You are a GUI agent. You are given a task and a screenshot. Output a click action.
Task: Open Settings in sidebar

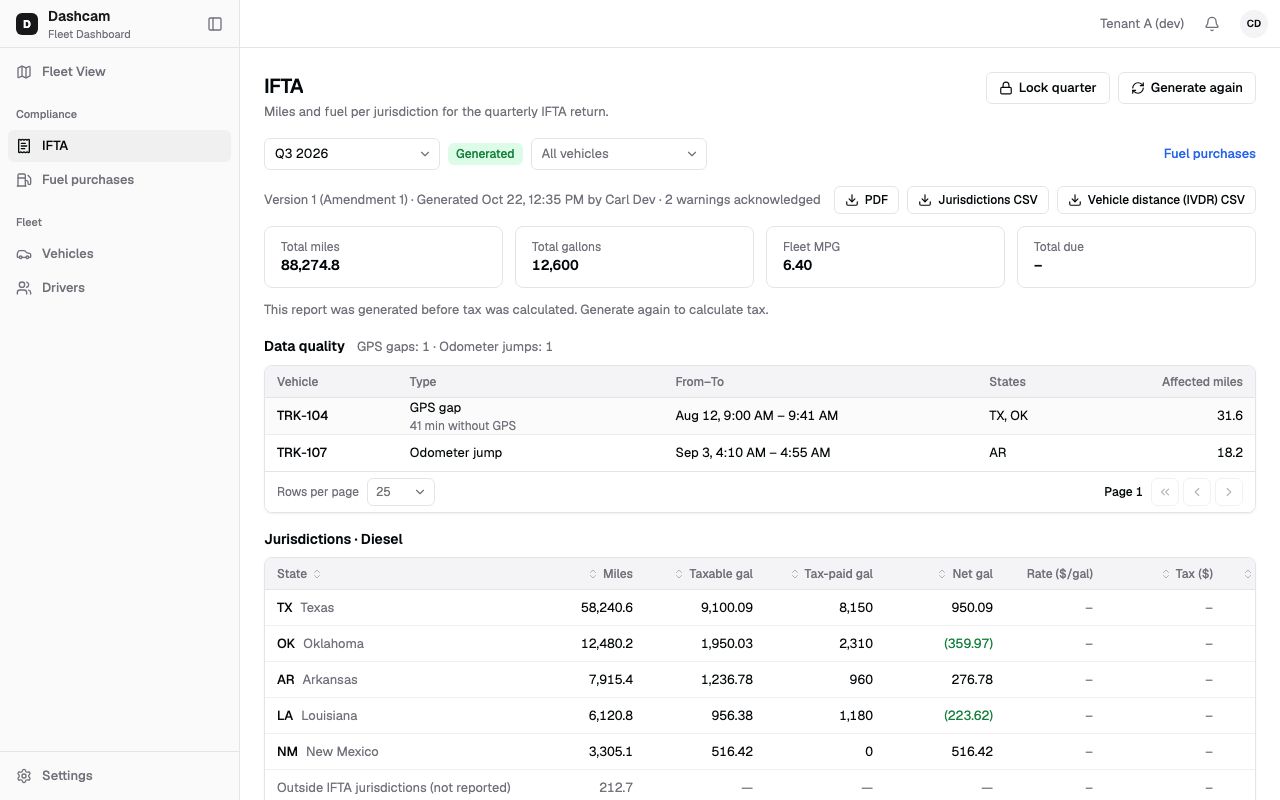pos(119,776)
